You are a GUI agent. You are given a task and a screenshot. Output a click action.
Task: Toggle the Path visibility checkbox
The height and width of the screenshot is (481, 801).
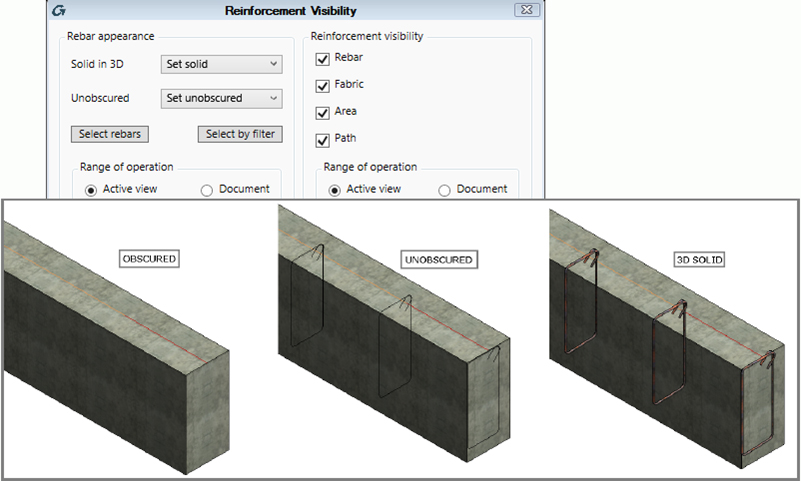322,139
